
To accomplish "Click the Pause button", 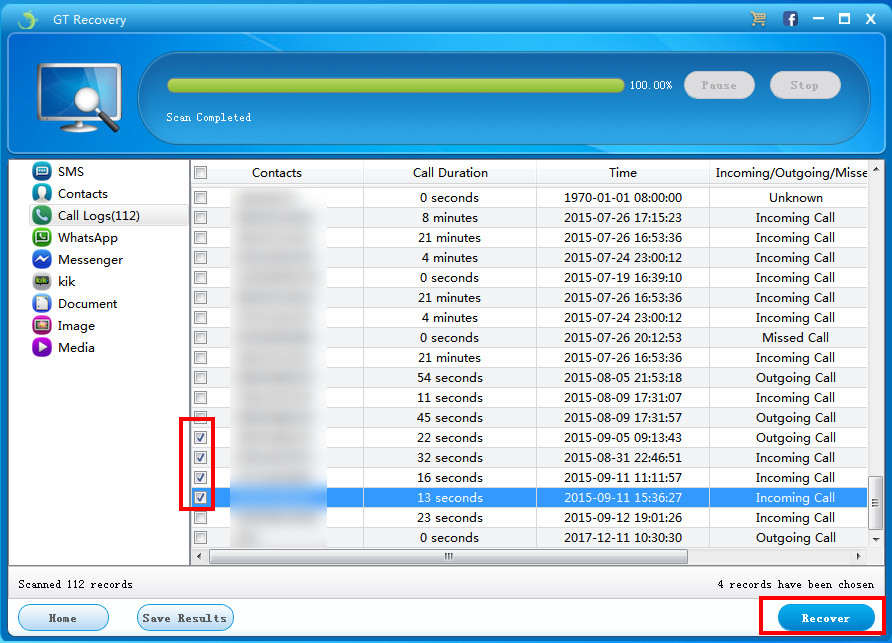I will pyautogui.click(x=719, y=85).
